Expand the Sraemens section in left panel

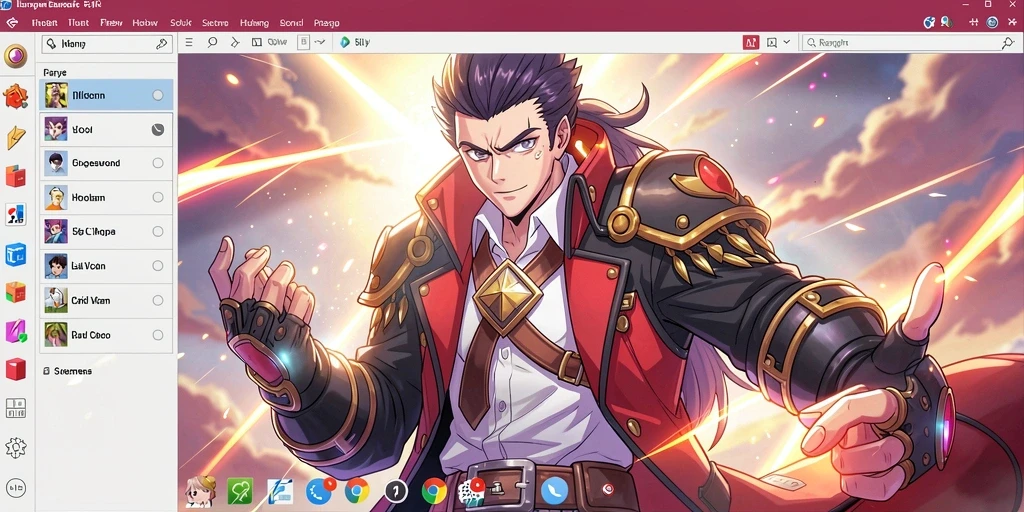click(67, 371)
